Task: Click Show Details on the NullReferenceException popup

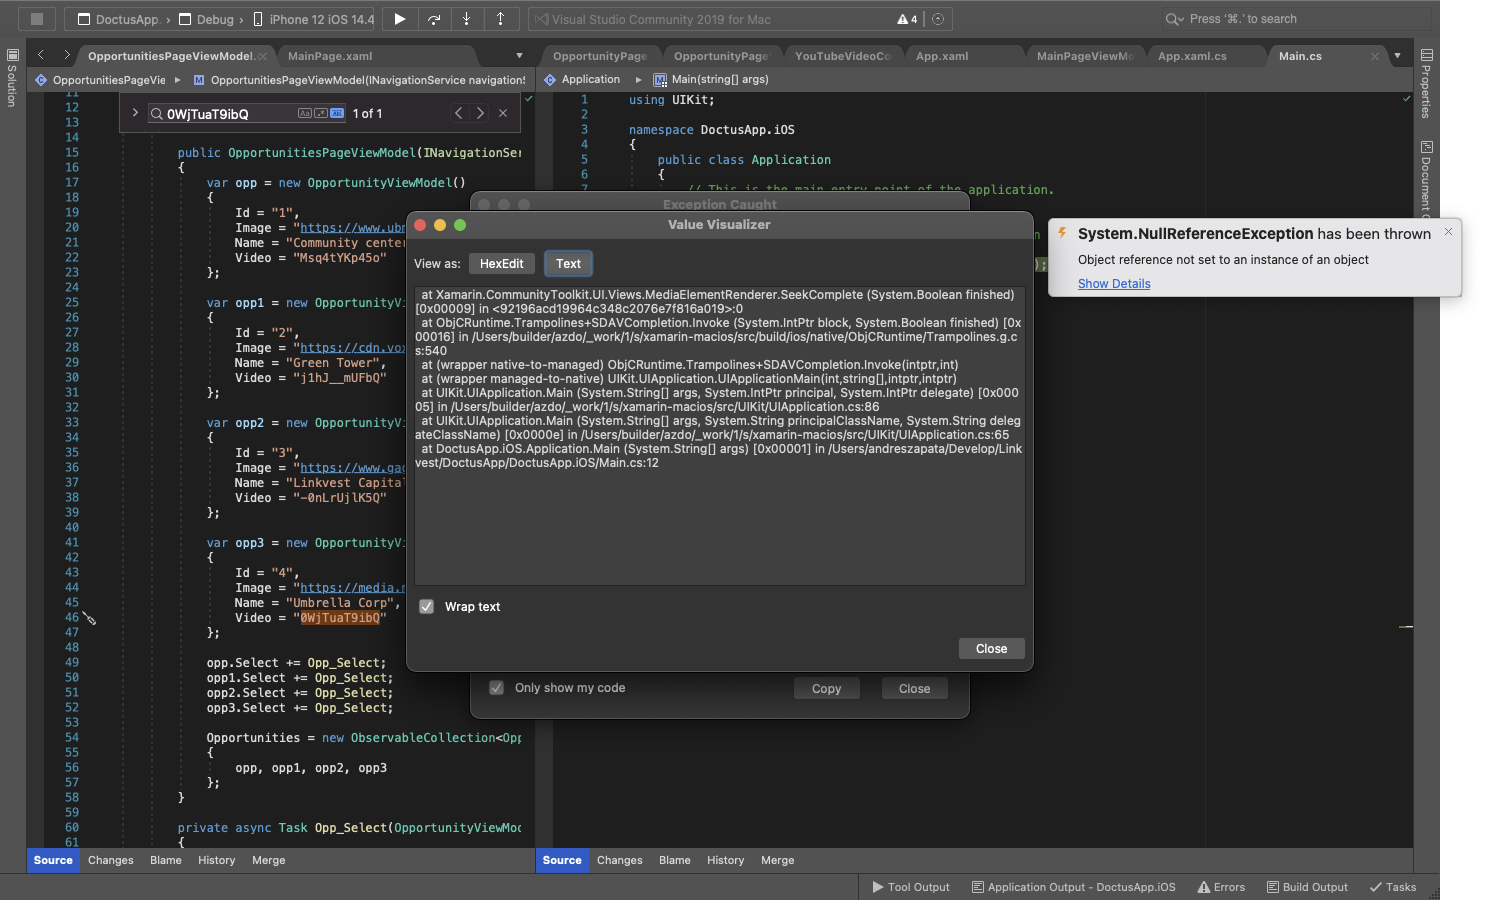Action: point(1113,283)
